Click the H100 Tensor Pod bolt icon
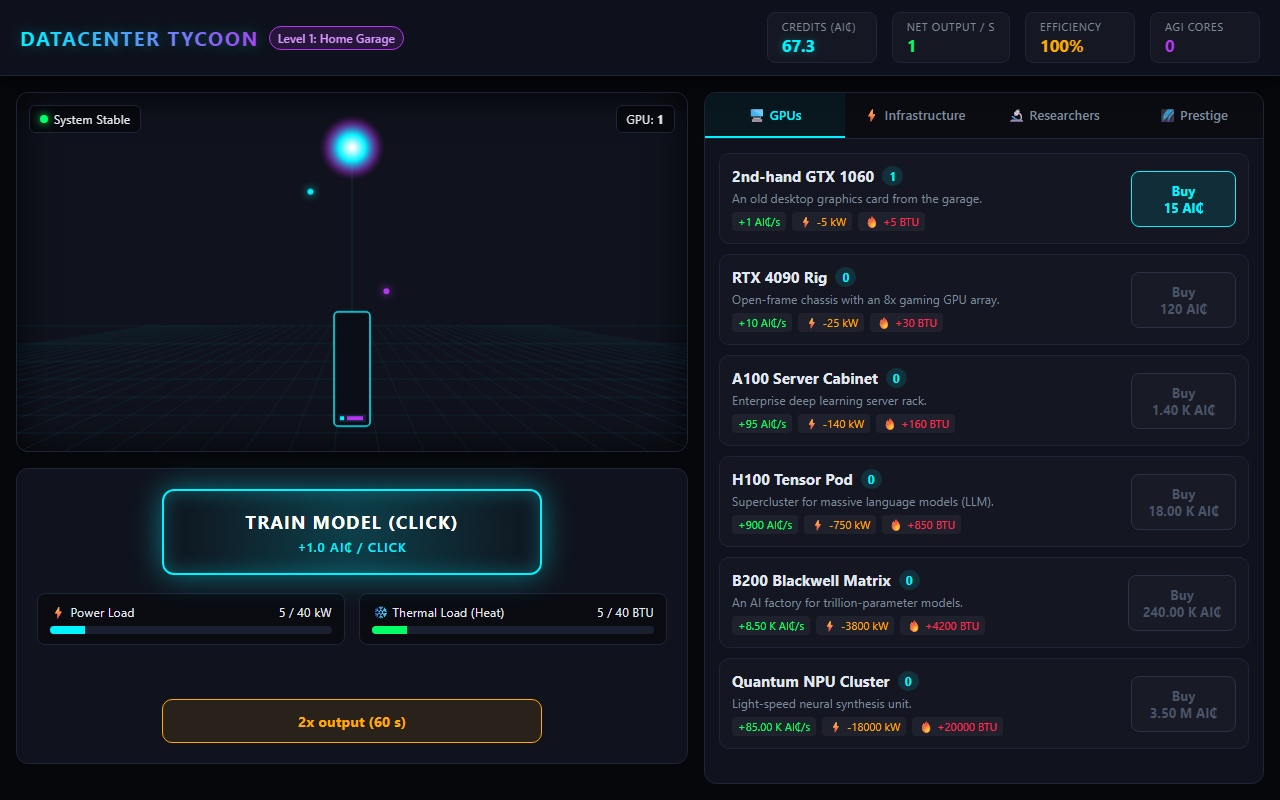 coord(817,525)
